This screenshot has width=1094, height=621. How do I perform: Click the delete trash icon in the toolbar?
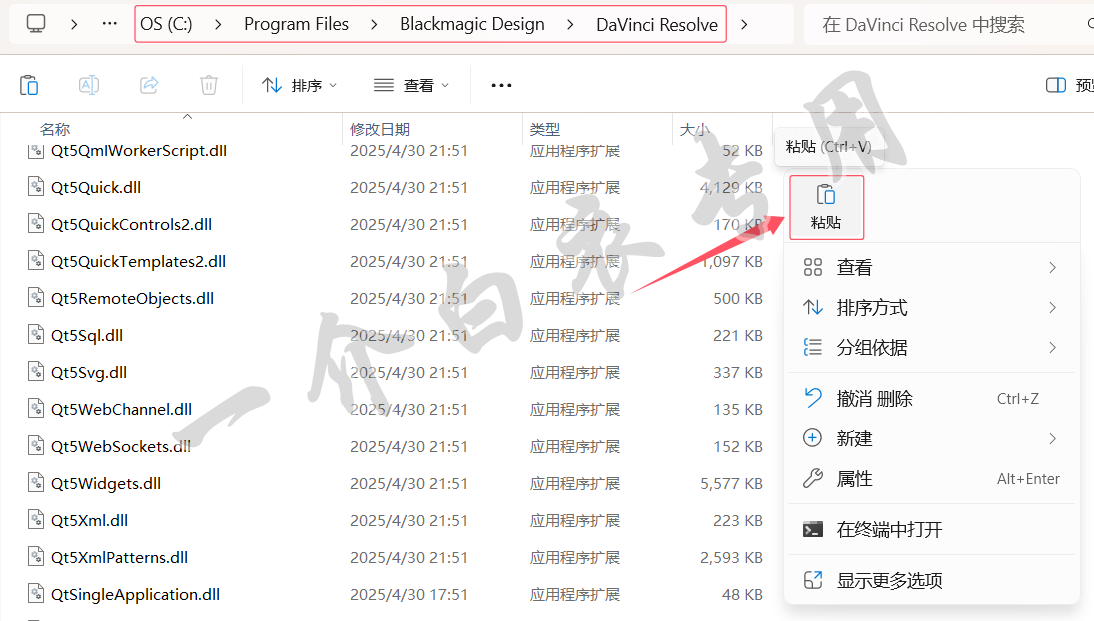coord(209,85)
